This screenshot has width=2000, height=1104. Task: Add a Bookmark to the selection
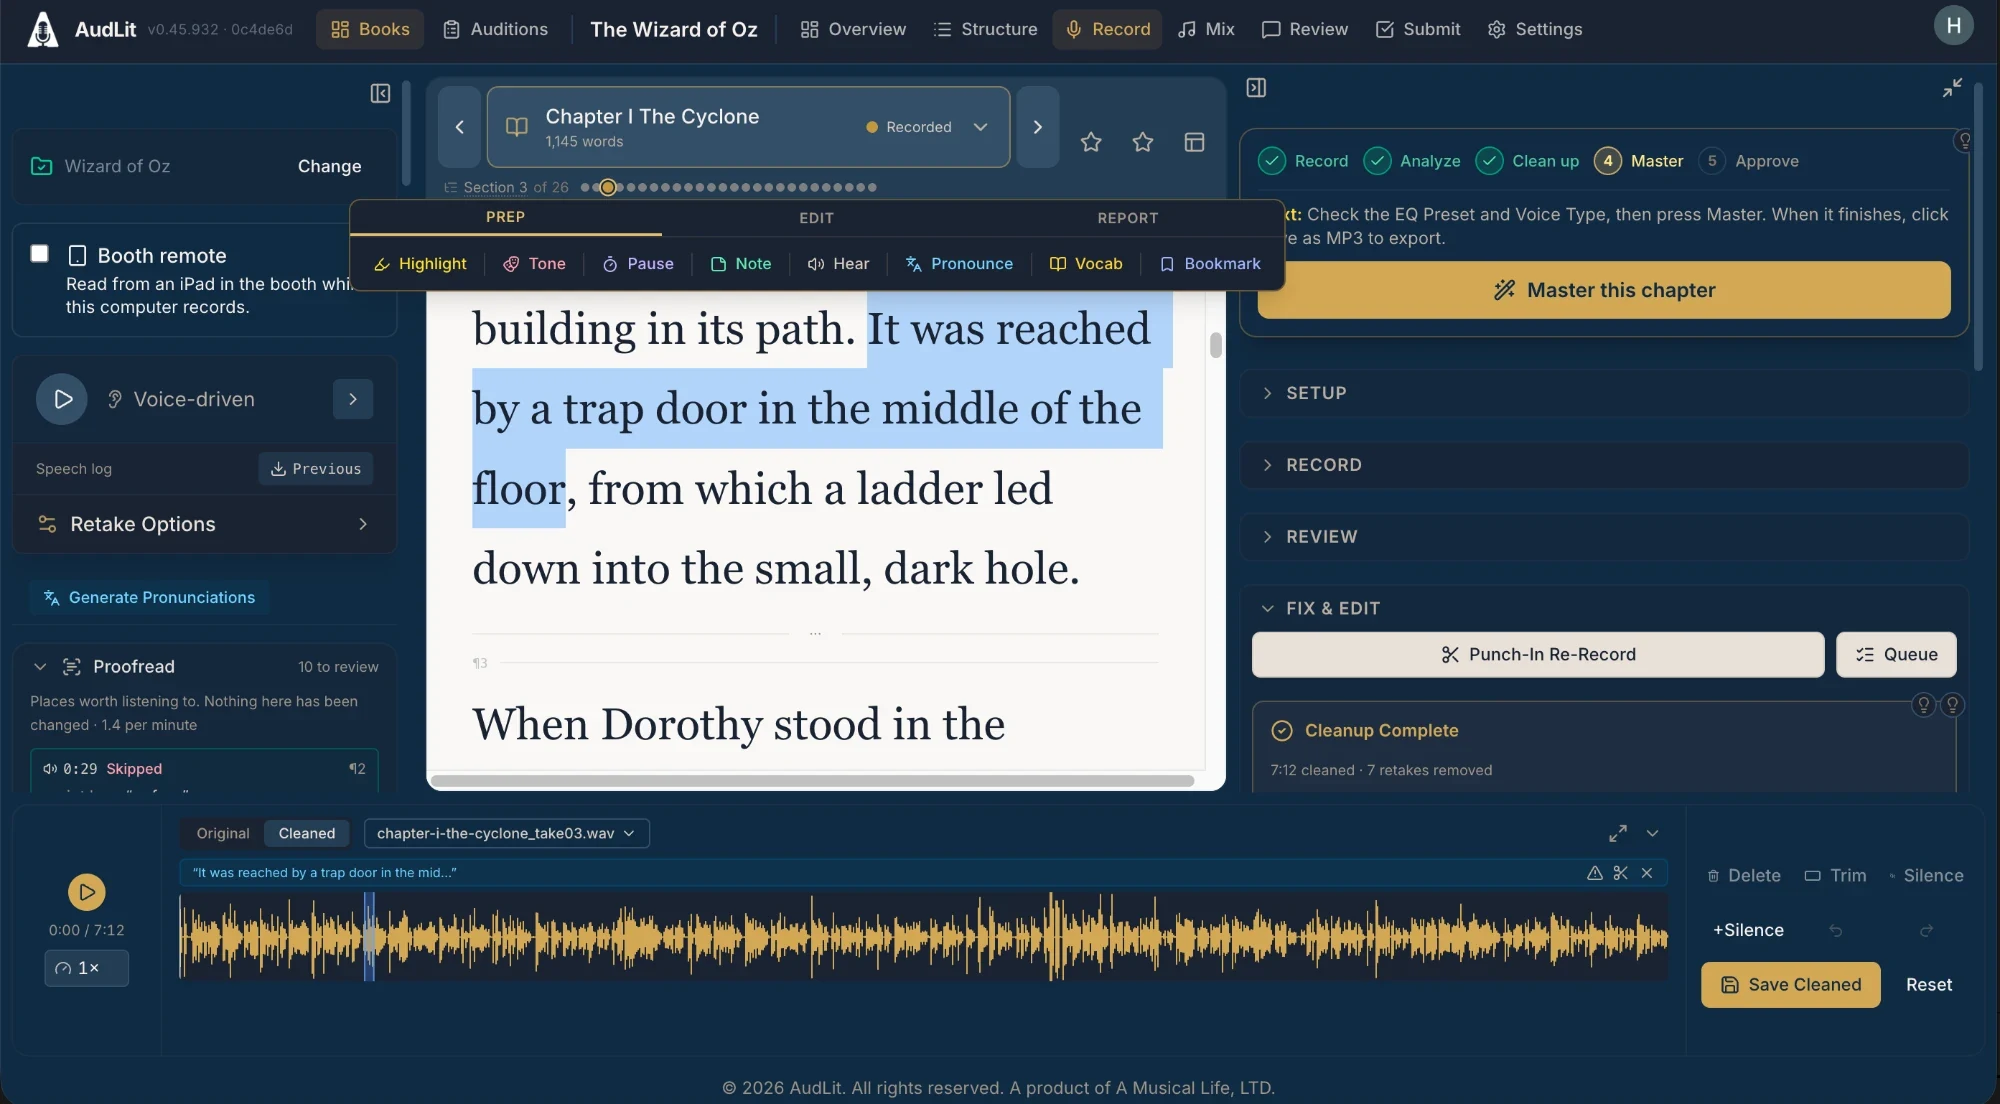click(1210, 264)
